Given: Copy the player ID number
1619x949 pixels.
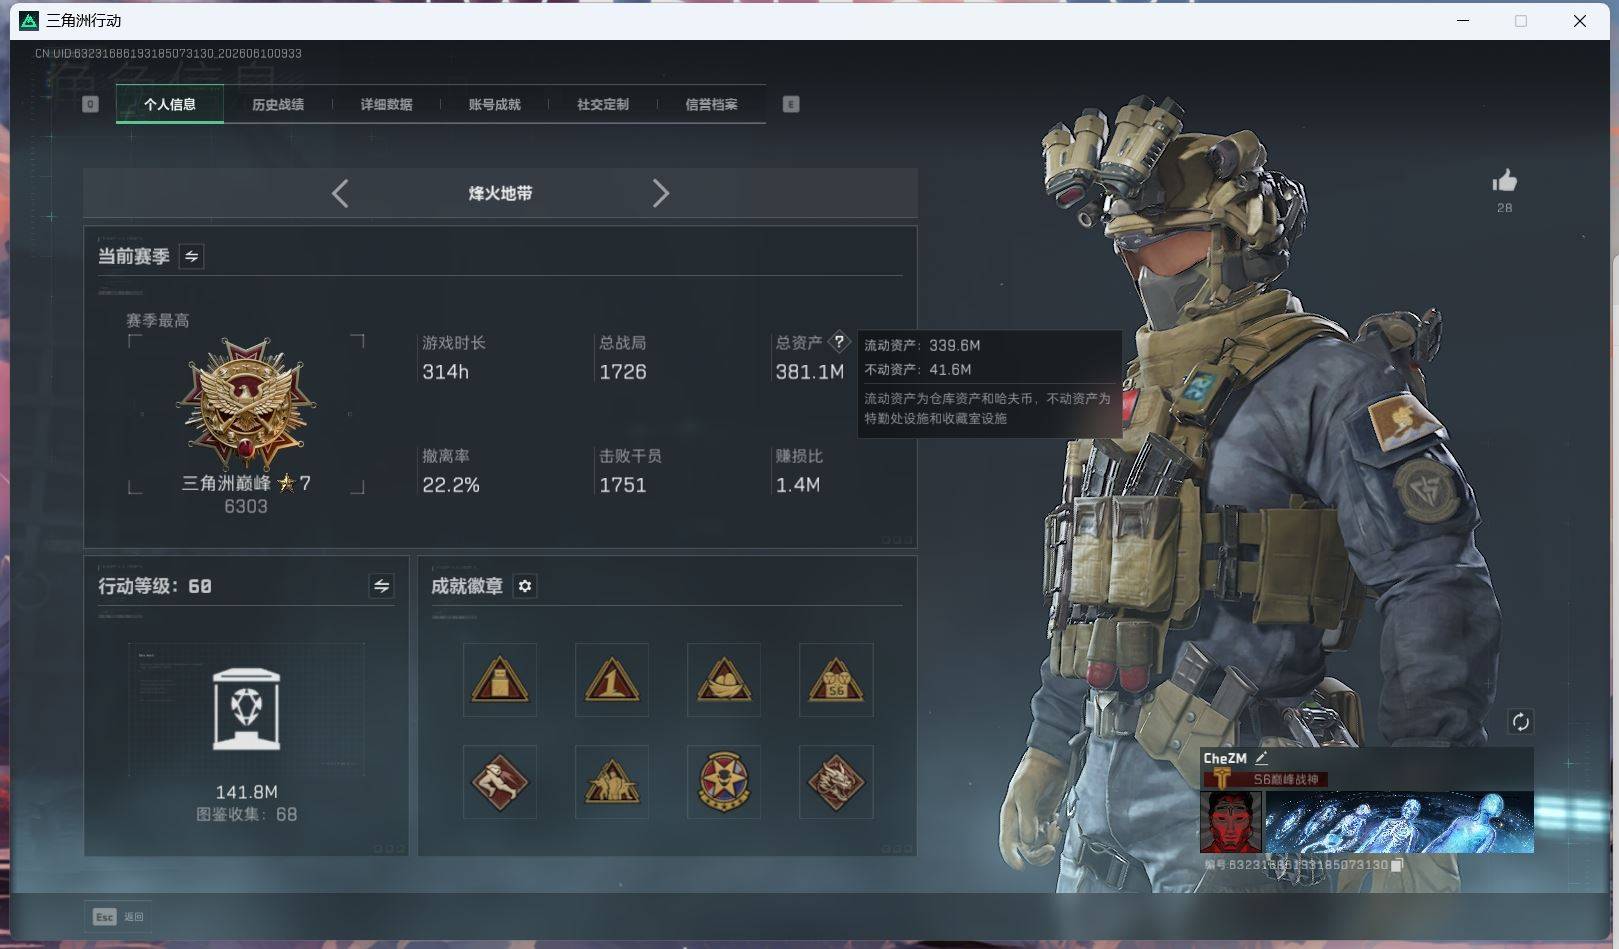Looking at the screenshot, I should 1397,865.
